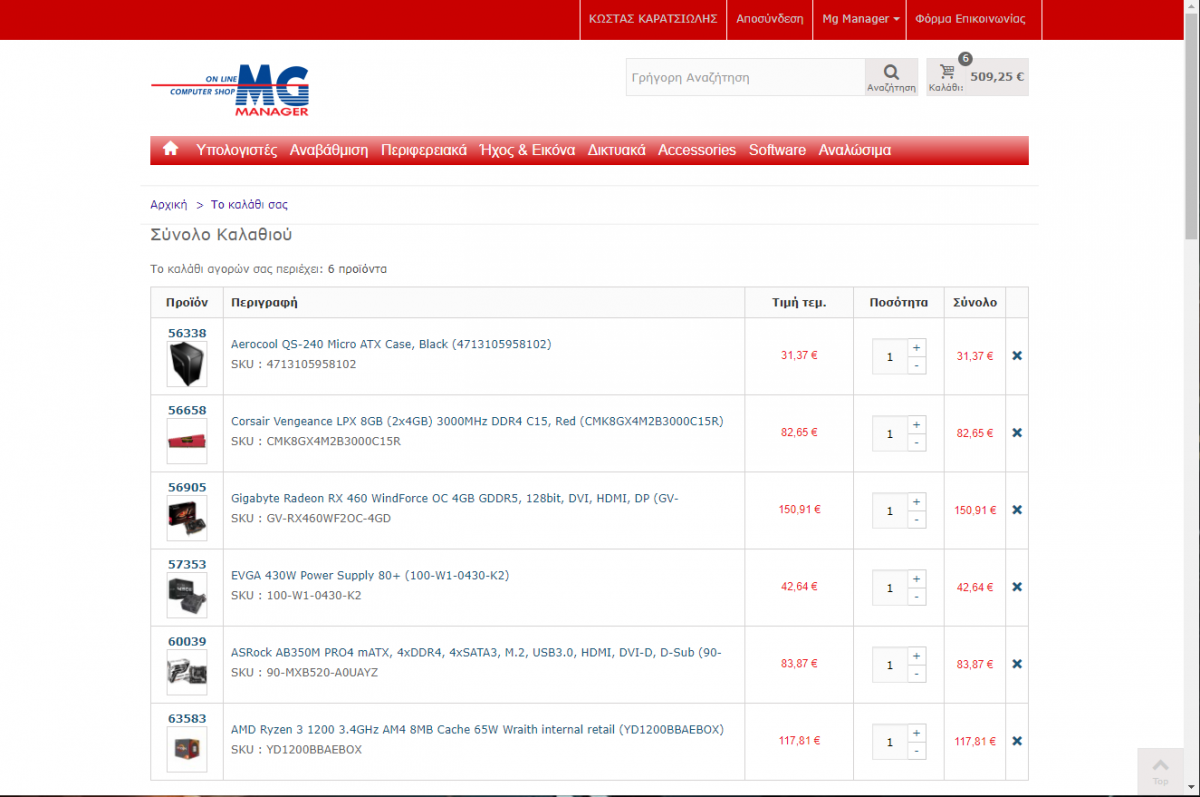Click product code 57353

pyautogui.click(x=187, y=564)
